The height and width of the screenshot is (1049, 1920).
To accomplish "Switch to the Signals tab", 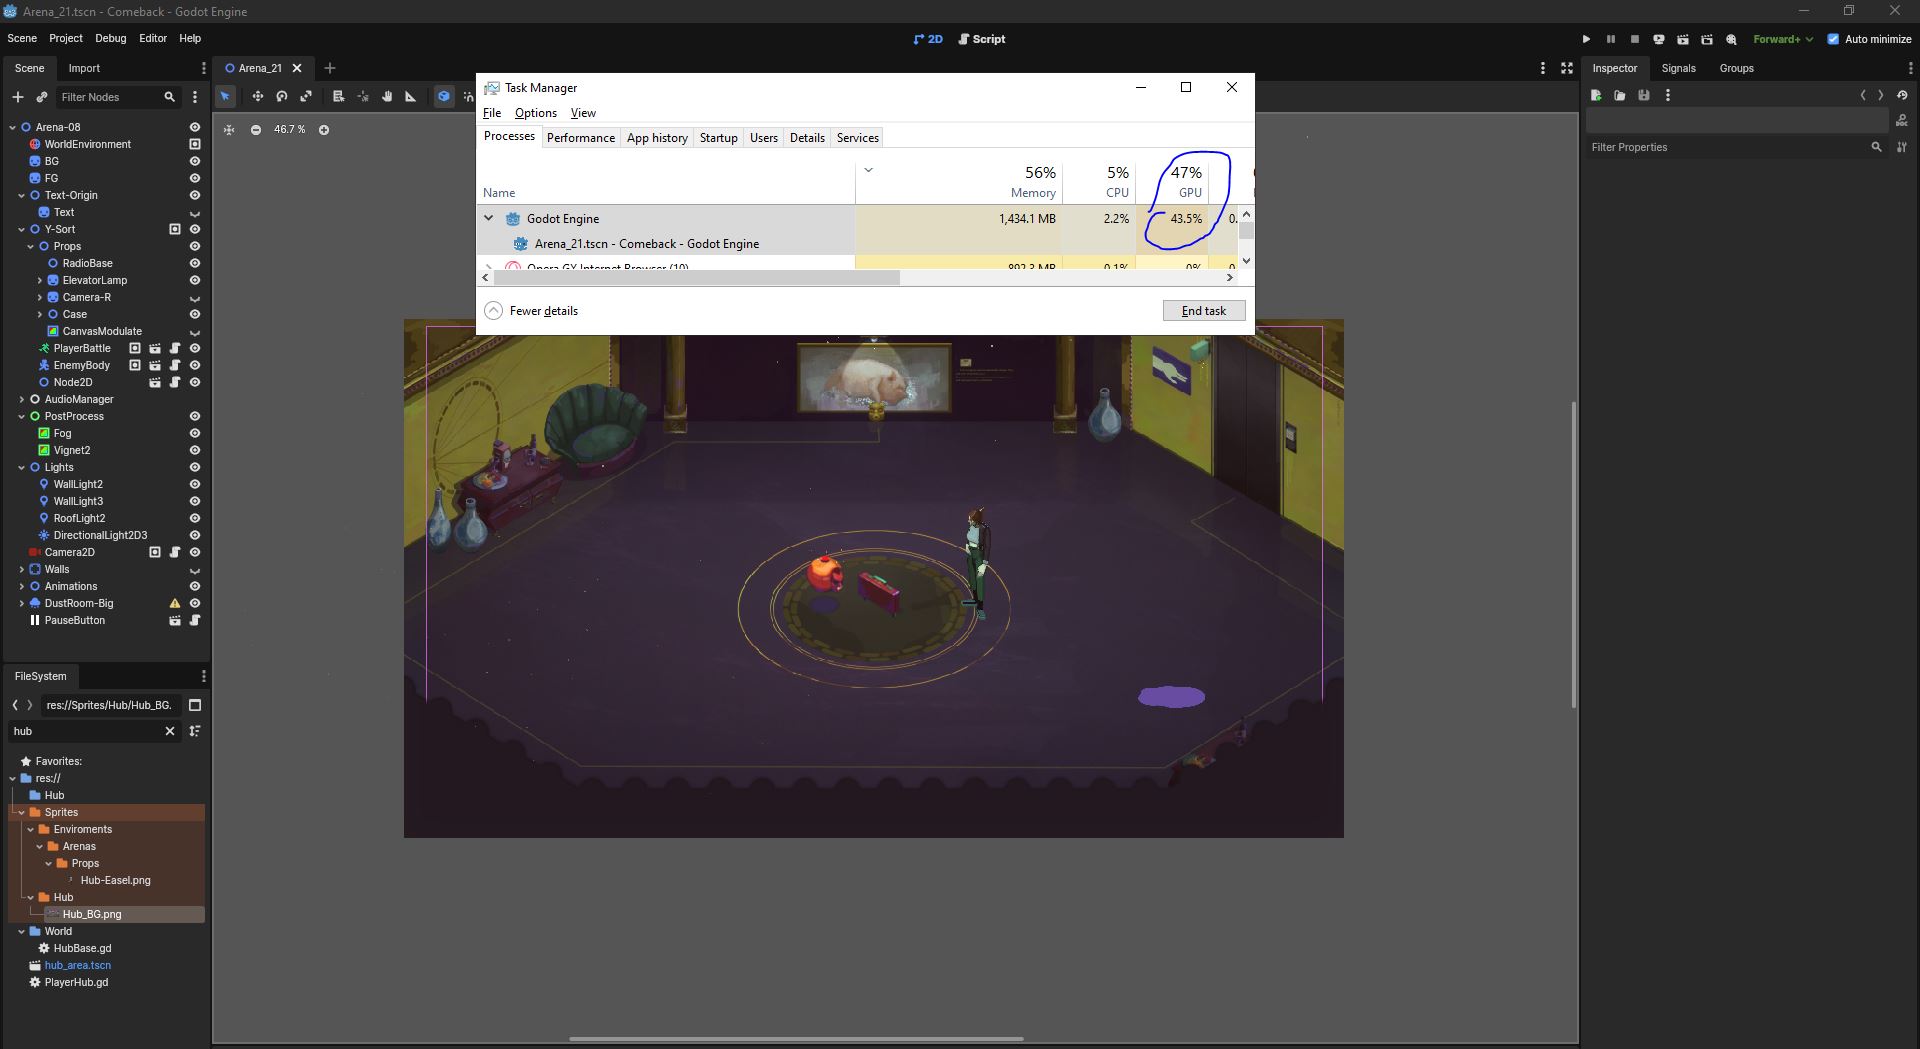I will click(1678, 68).
